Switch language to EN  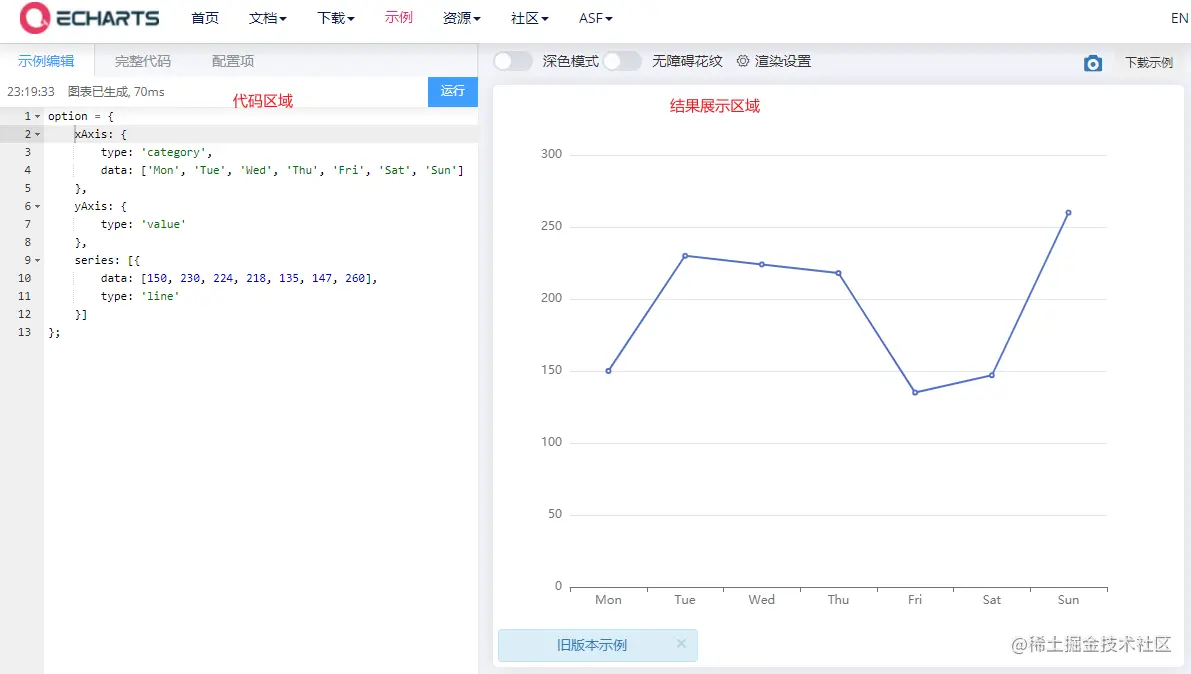(1179, 17)
